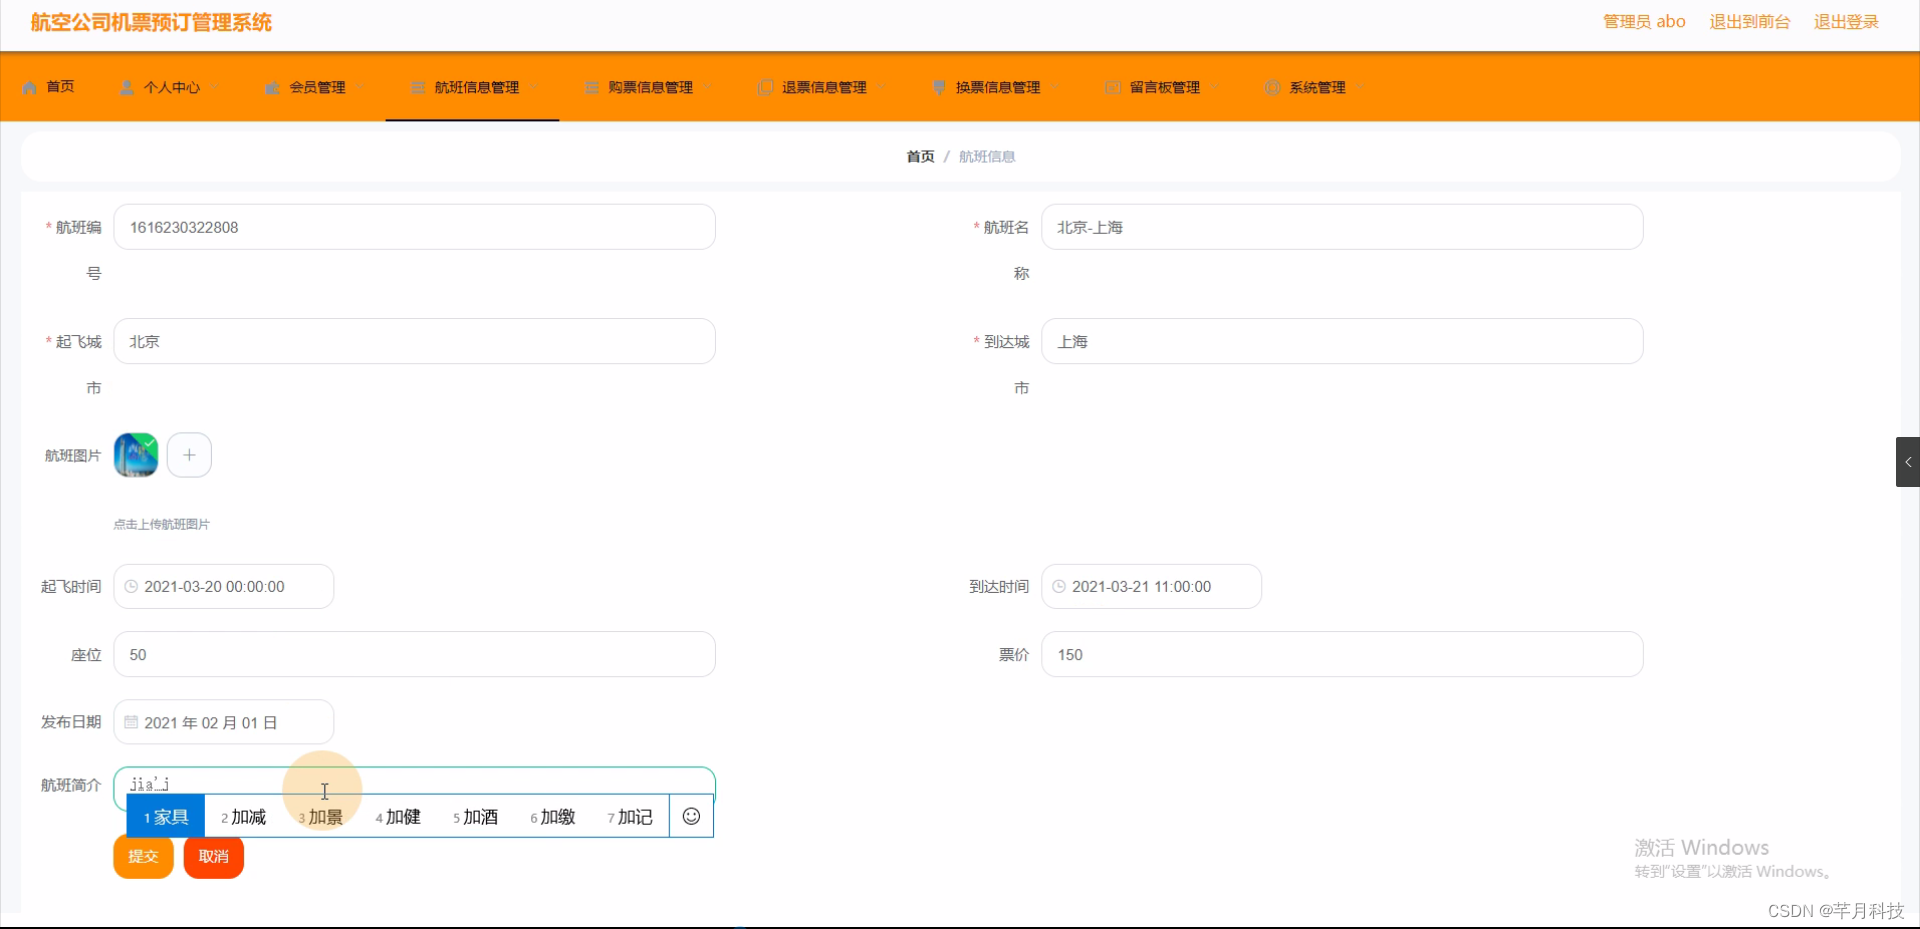The image size is (1920, 929).
Task: Open the emoji panel in IME bar
Action: [691, 817]
